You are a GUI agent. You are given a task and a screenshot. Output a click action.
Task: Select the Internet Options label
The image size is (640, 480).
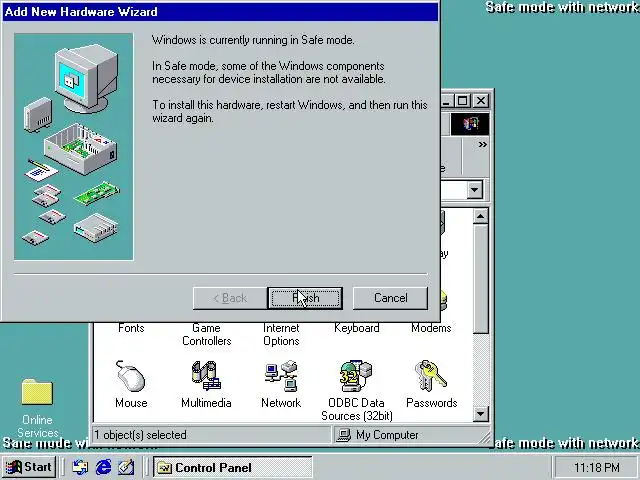[281, 334]
